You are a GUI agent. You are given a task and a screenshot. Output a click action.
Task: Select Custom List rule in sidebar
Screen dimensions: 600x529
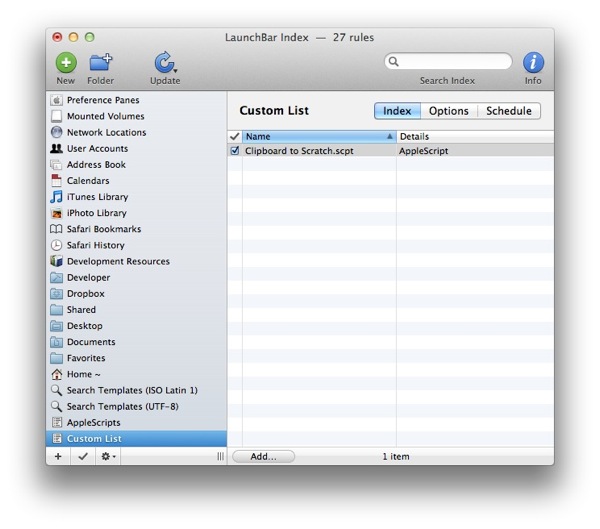[x=136, y=438]
